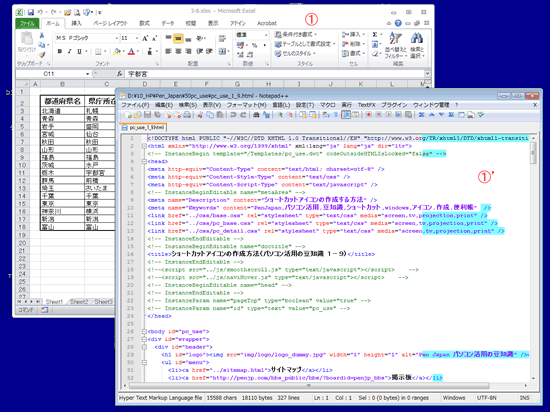Click Cell Styles button in Excel ribbon
Viewport: 550px width, 412px height.
pyautogui.click(x=295, y=53)
